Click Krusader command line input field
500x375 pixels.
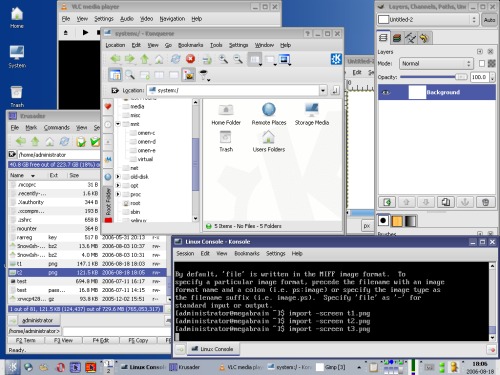(x=116, y=331)
